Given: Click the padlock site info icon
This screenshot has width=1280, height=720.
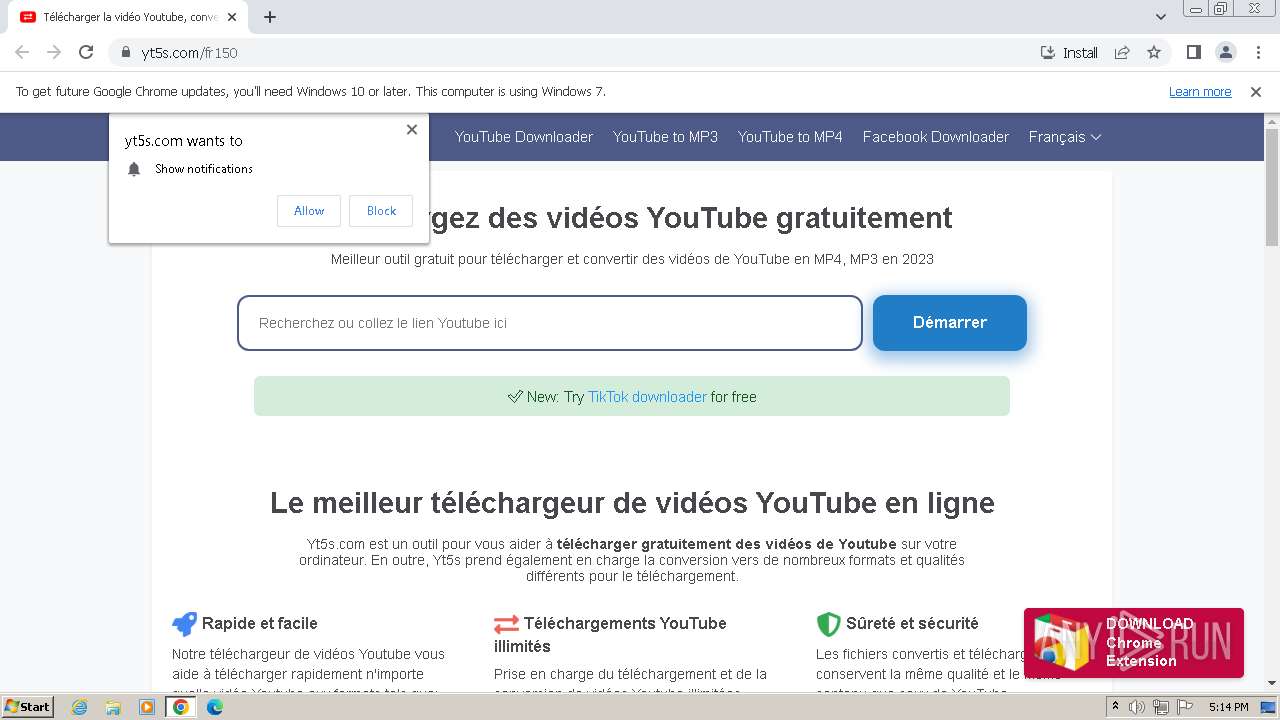Looking at the screenshot, I should tap(126, 52).
